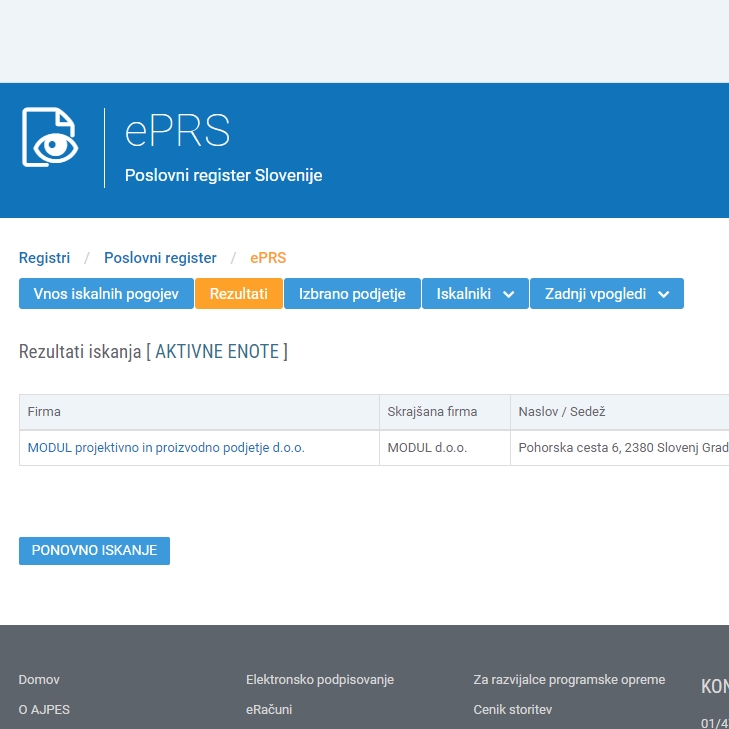Viewport: 729px width, 729px height.
Task: Expand the Zadnji vpogledi dropdown
Action: [x=607, y=294]
